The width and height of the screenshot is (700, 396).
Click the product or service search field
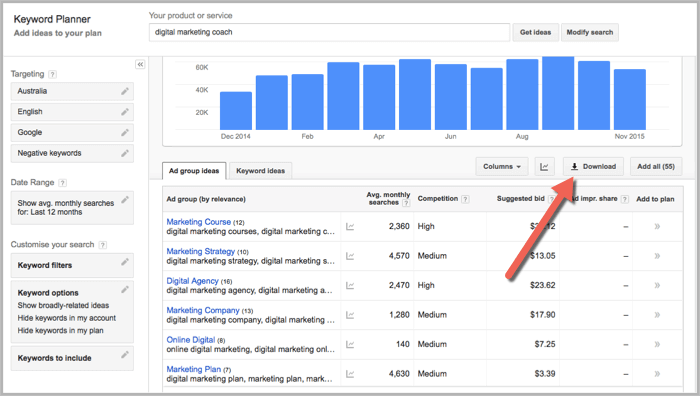pyautogui.click(x=329, y=32)
